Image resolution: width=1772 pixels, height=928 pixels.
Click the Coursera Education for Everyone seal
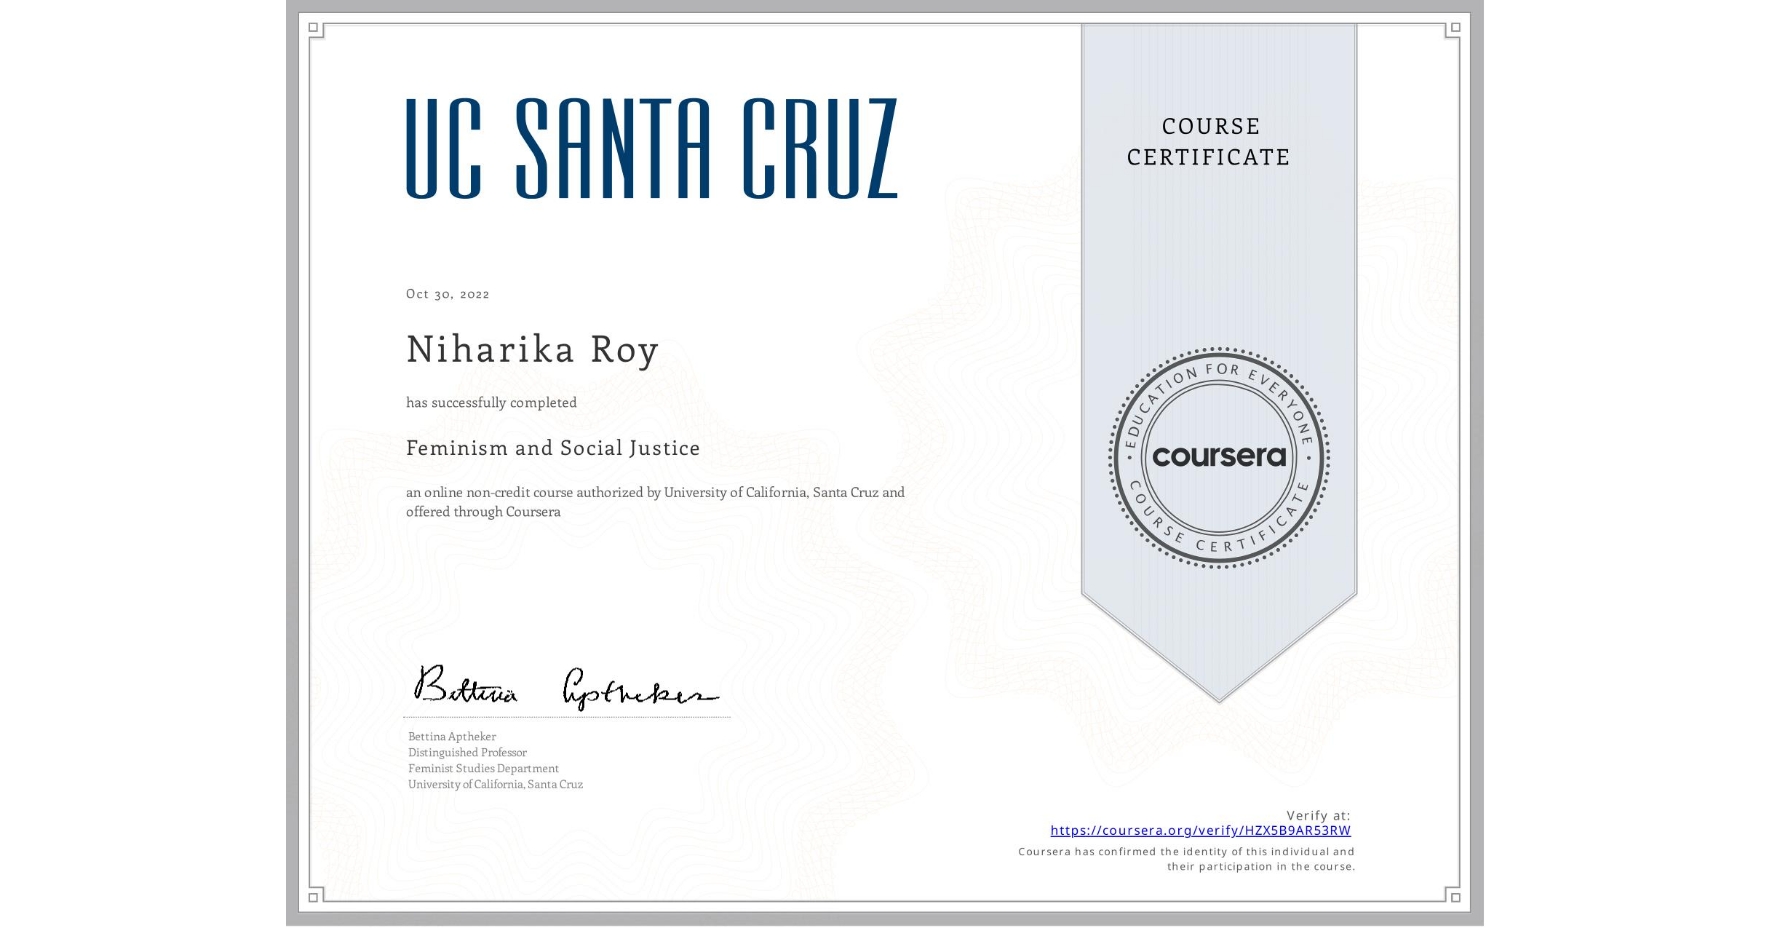[x=1218, y=457]
